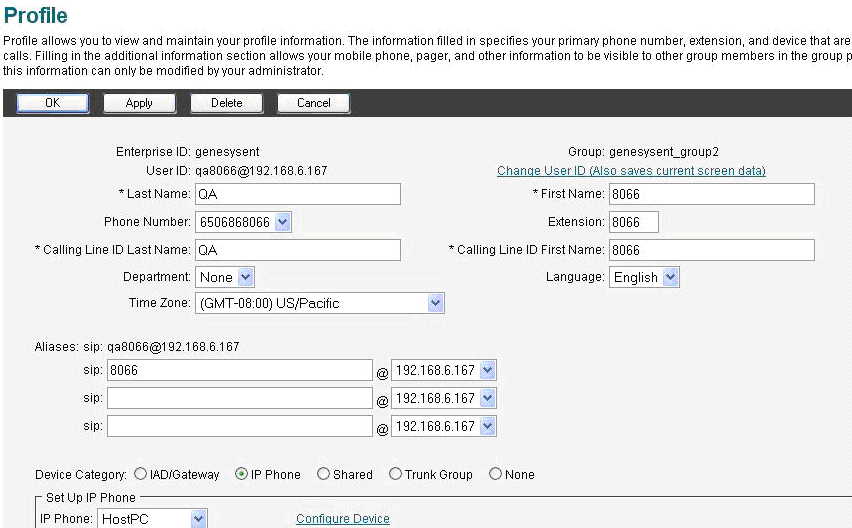Screen dimensions: 852x528
Task: Expand the Language dropdown
Action: pos(670,277)
